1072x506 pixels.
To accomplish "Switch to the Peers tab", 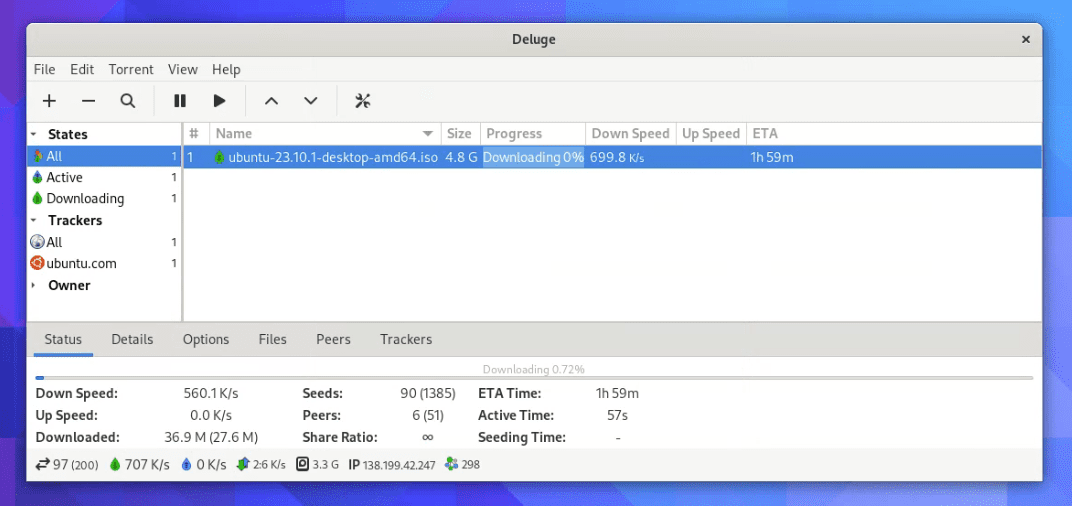I will tap(333, 339).
